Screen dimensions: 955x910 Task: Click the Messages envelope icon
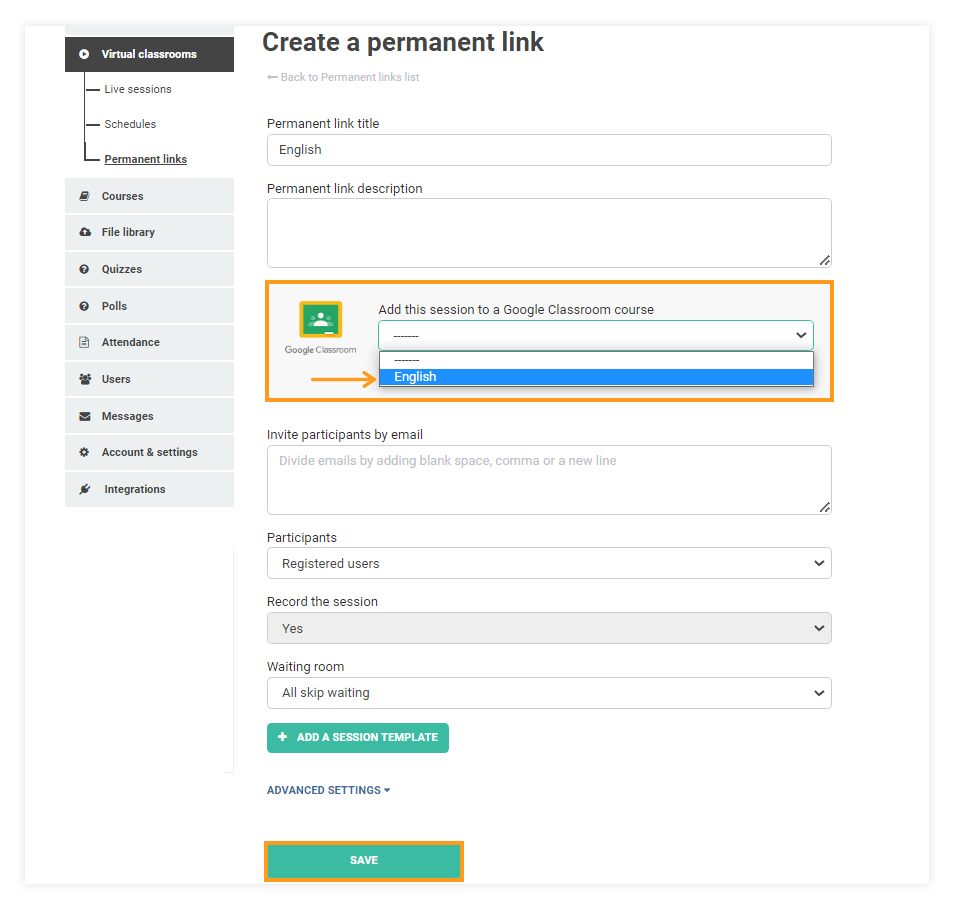tap(85, 416)
